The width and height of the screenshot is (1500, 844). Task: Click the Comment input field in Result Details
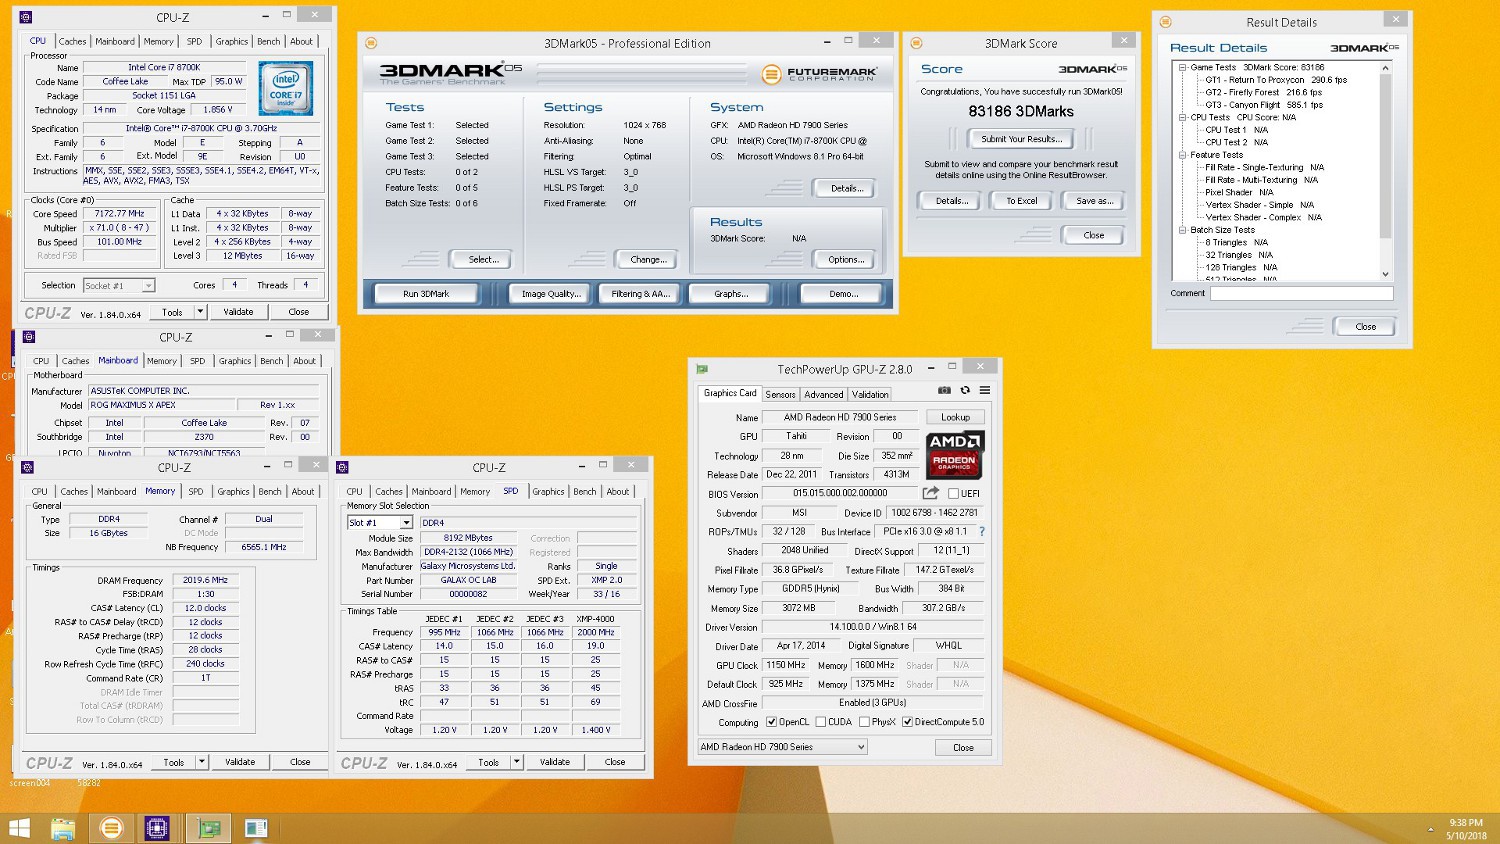point(1301,293)
